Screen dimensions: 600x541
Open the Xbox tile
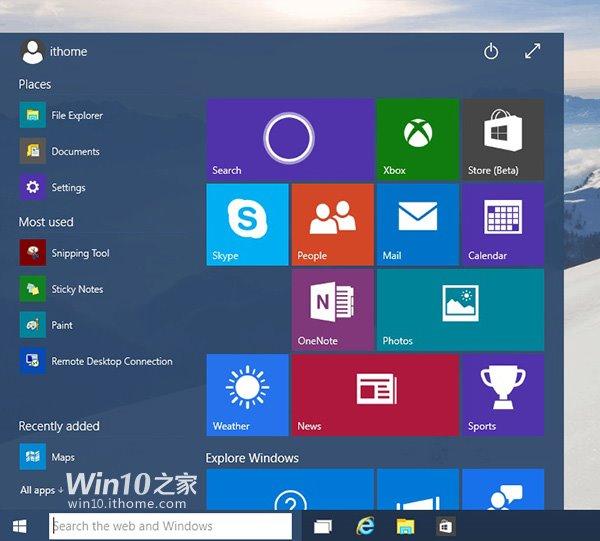pos(417,139)
